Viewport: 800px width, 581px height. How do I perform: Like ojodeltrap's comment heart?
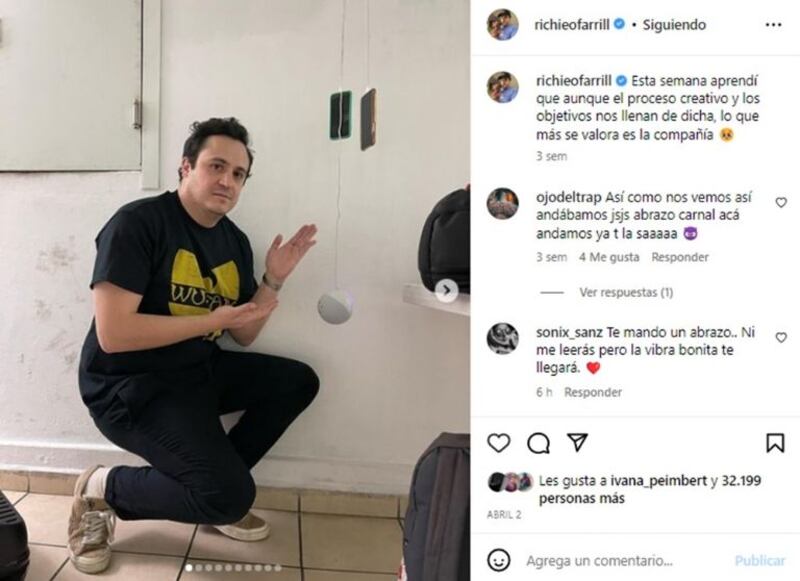(781, 203)
